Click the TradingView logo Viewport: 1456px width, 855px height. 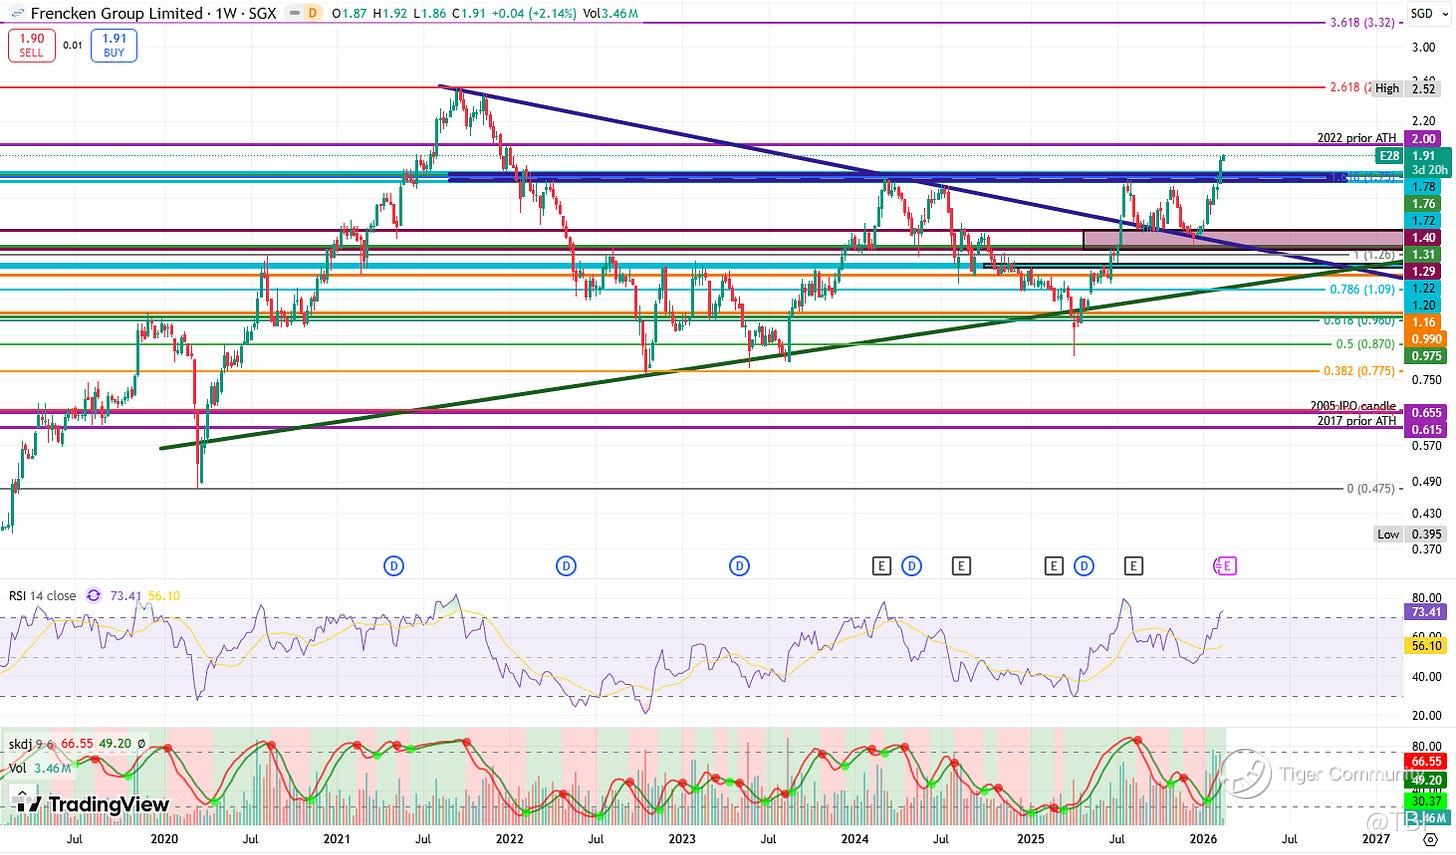92,804
